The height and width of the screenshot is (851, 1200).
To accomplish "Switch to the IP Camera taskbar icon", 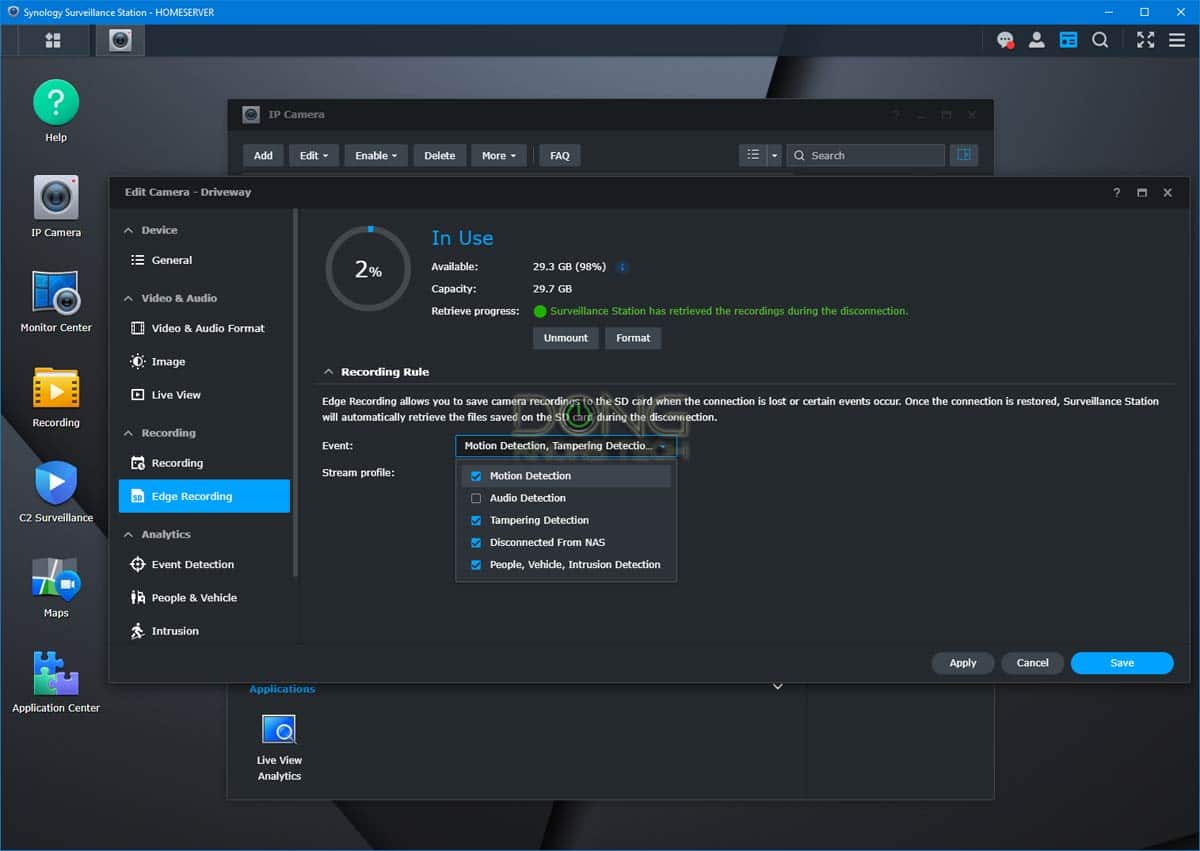I will coord(121,40).
